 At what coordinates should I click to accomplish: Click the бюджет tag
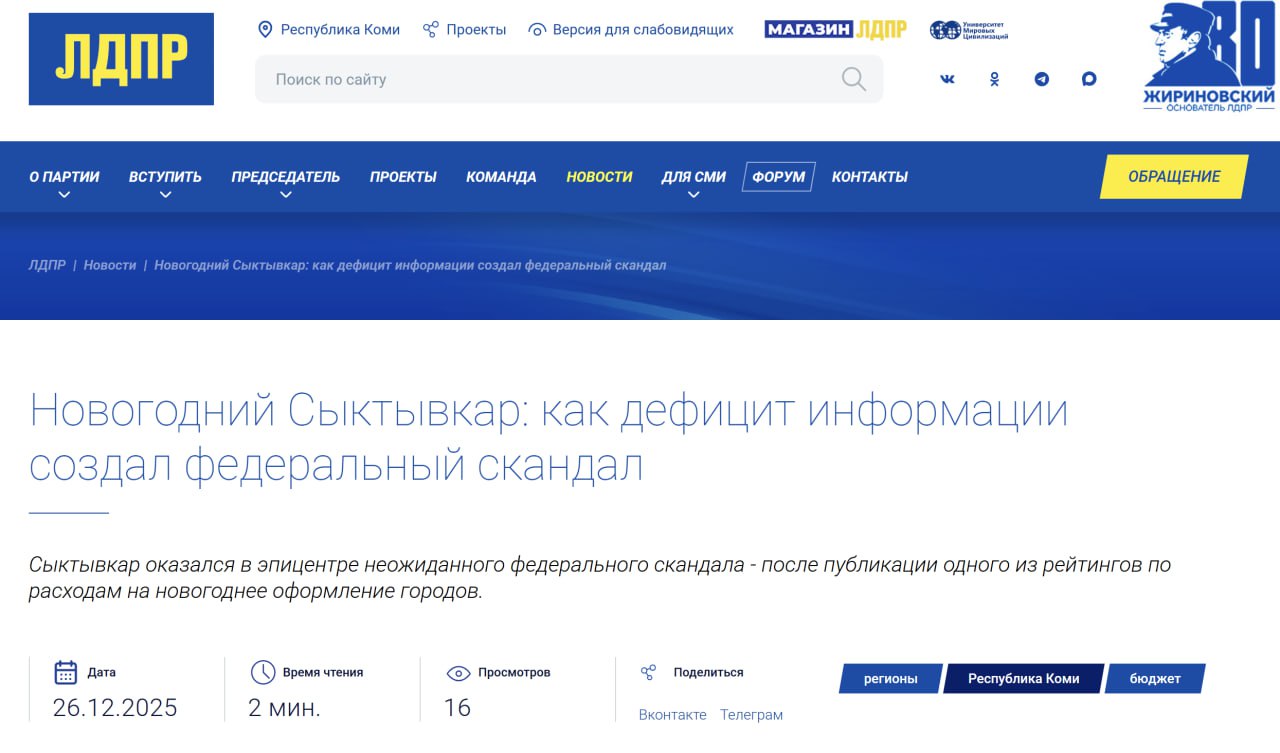pyautogui.click(x=1155, y=679)
